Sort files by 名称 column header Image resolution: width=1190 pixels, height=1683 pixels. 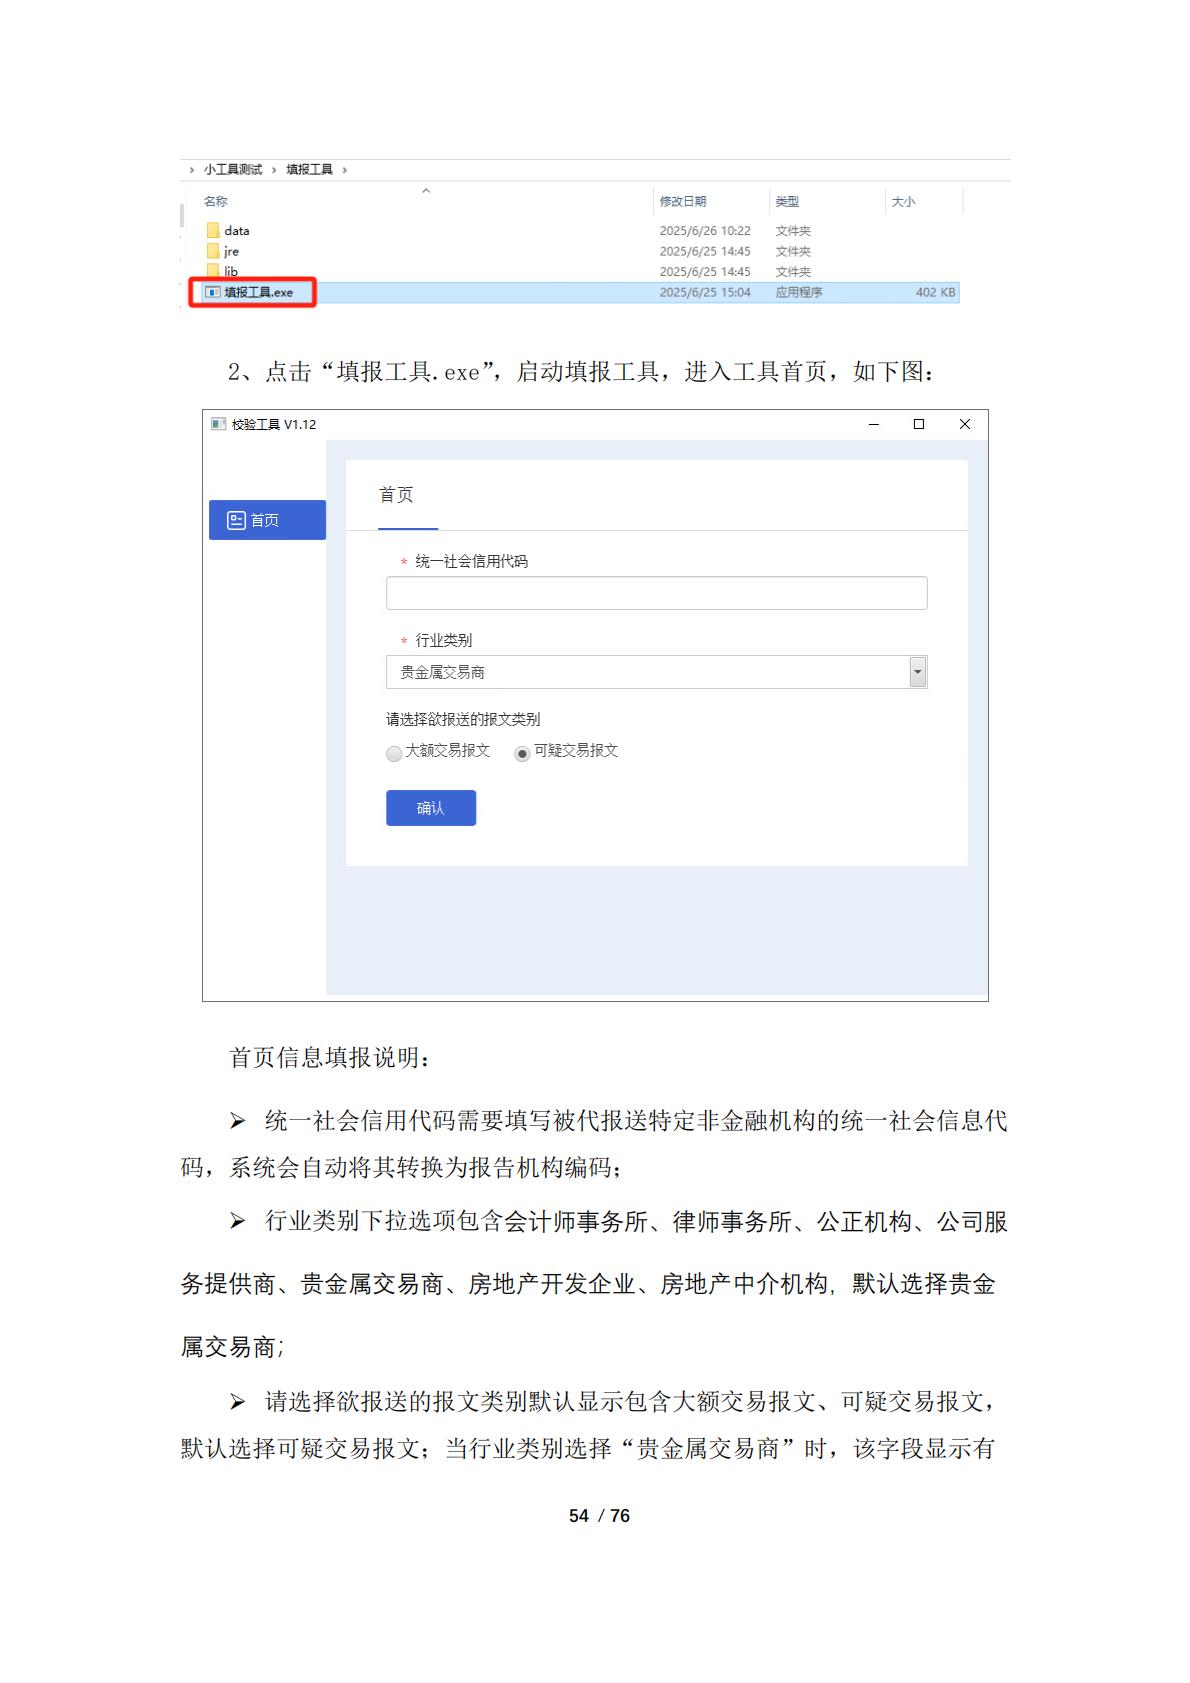(x=216, y=202)
